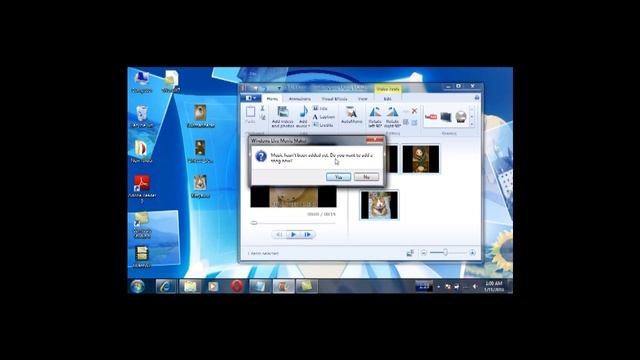This screenshot has height=360, width=640.
Task: Switch to the Visual Effects tab
Action: [334, 99]
